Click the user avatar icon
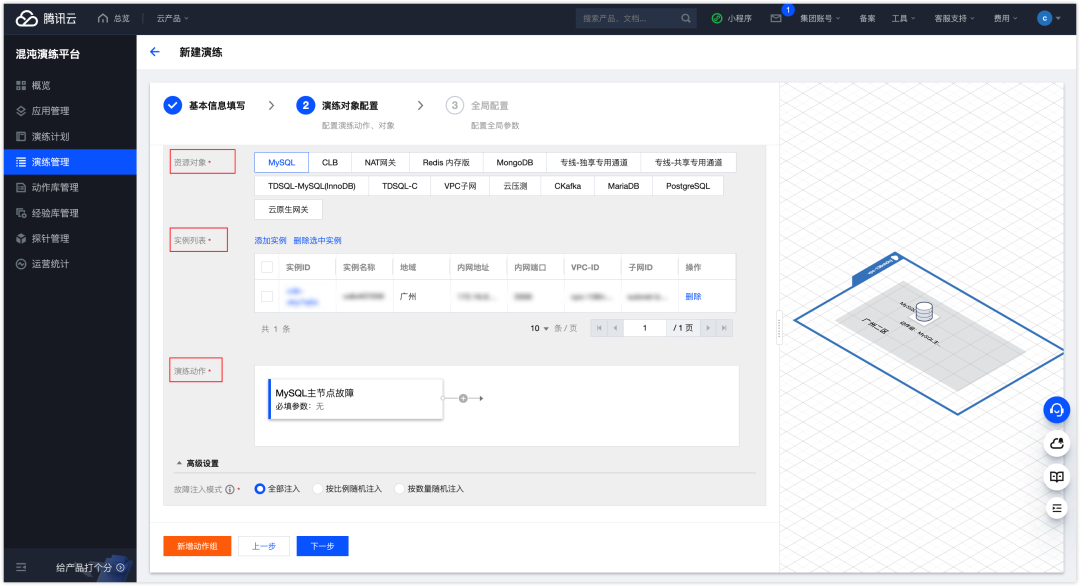 (1044, 19)
